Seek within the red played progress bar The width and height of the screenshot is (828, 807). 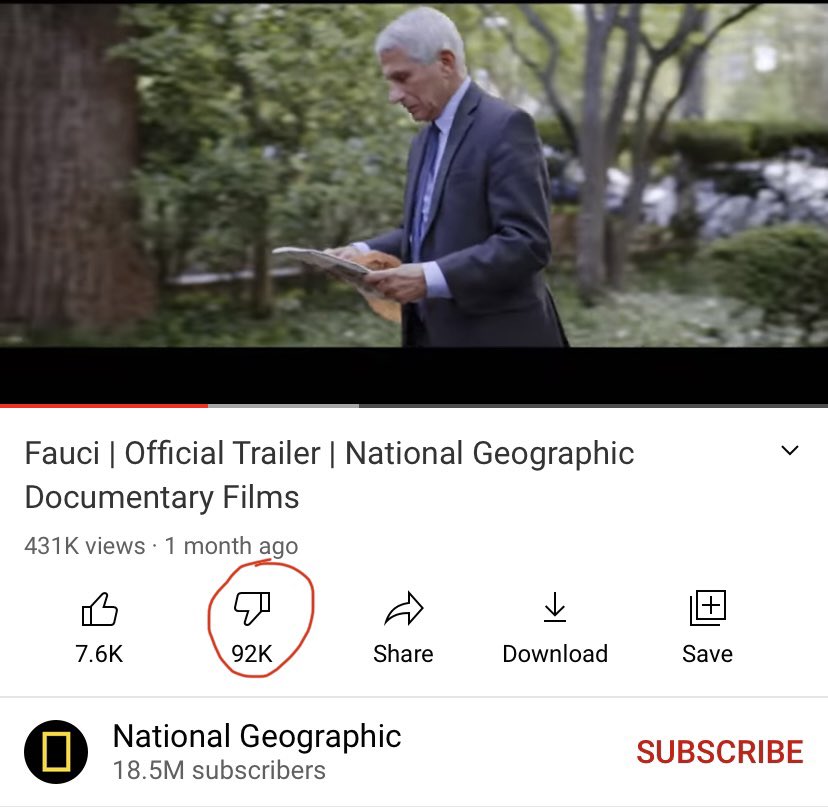(104, 406)
